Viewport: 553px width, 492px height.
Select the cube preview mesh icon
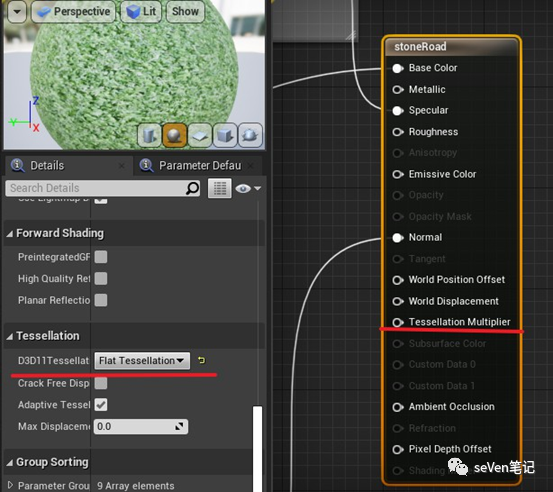tap(225, 135)
